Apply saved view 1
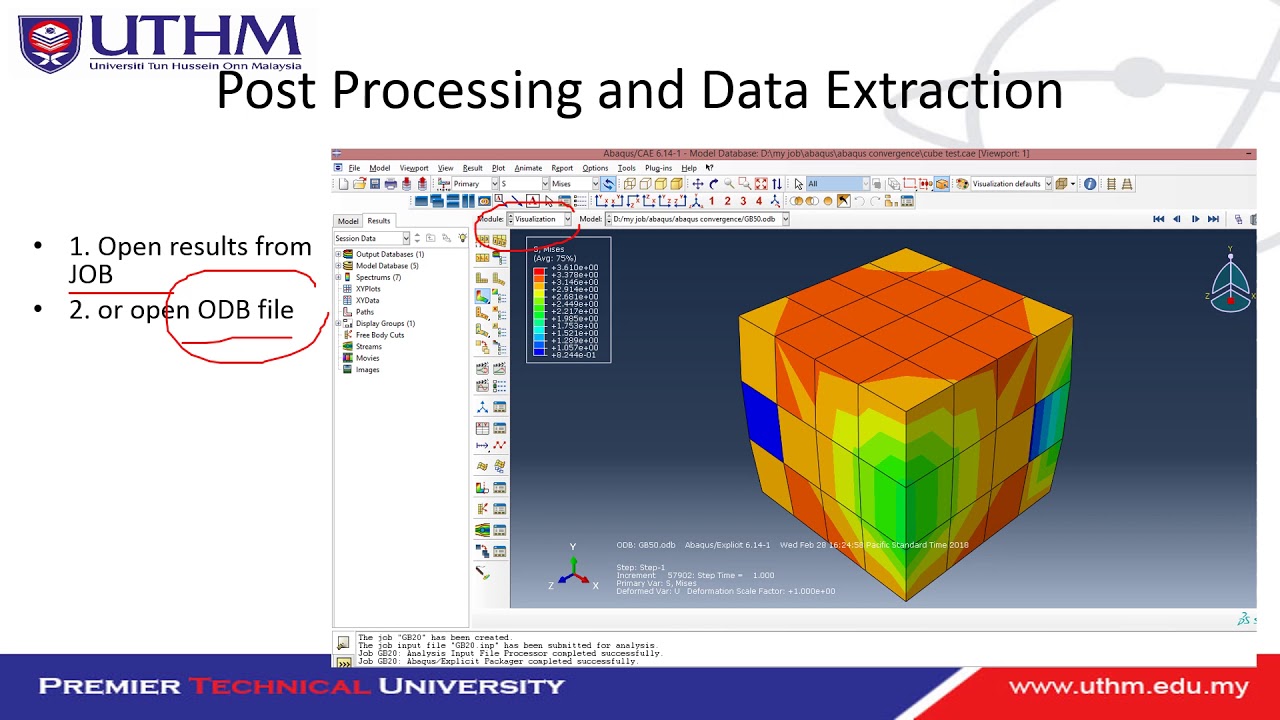This screenshot has width=1280, height=720. (x=711, y=201)
